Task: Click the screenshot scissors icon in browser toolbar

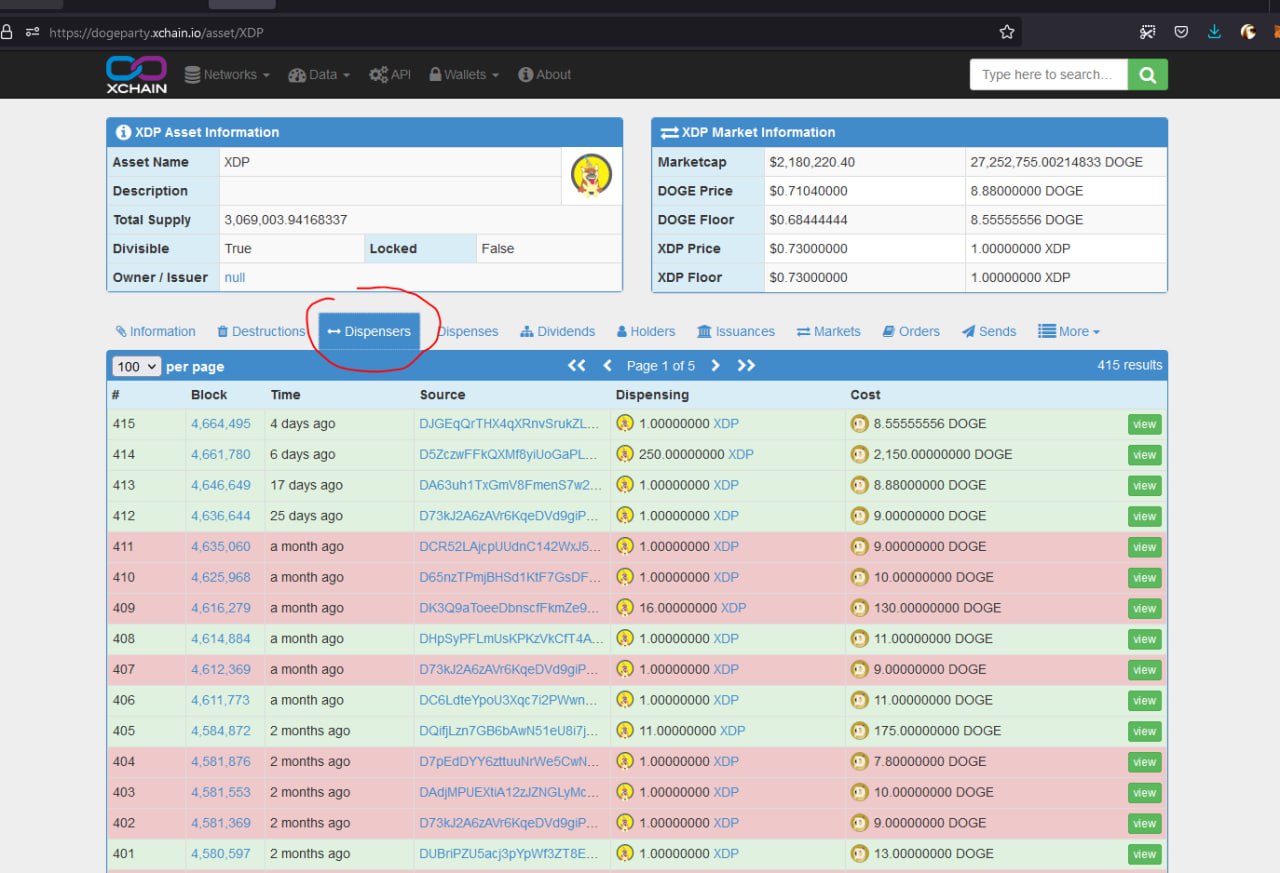Action: coord(1147,32)
